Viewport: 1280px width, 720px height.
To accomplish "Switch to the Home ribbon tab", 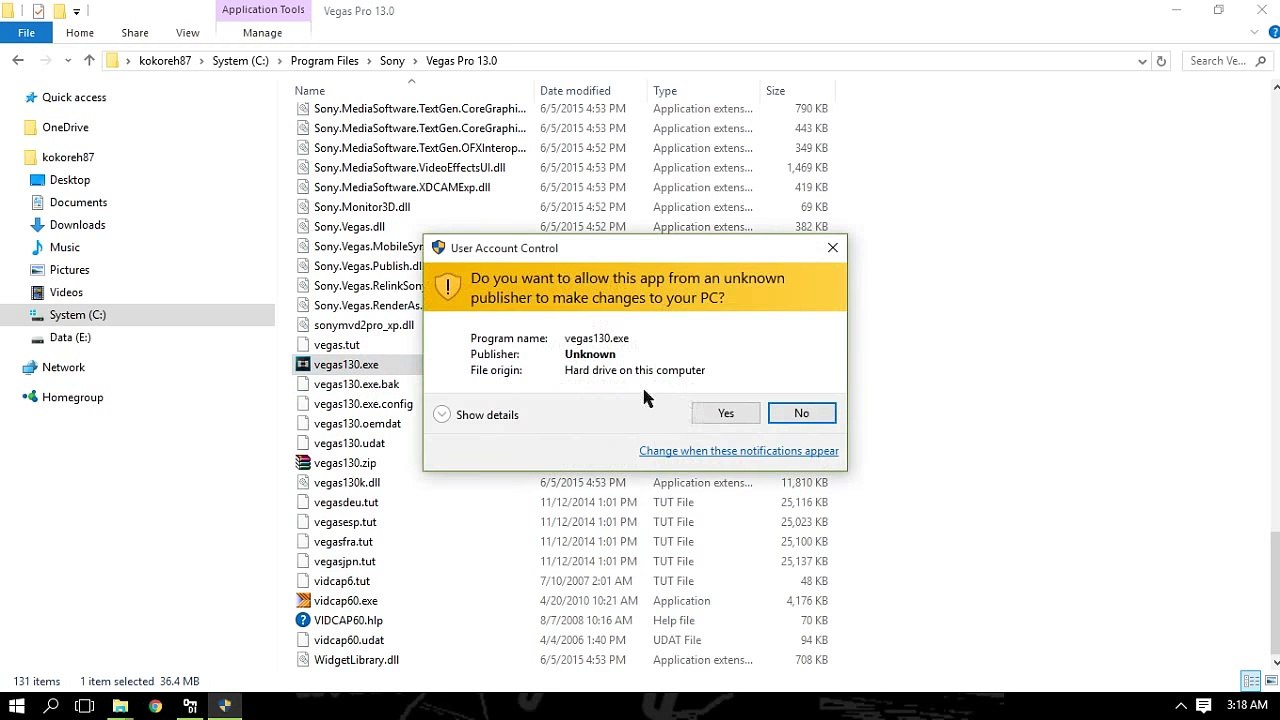I will click(x=80, y=33).
